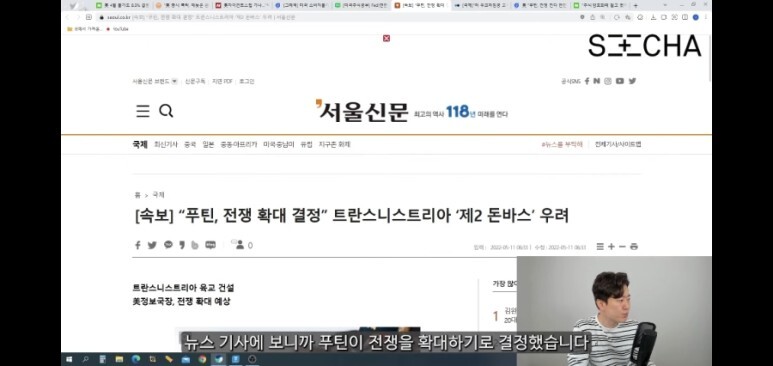Open Seoul Shinmun's Facebook page in header
The image size is (773, 366).
click(x=587, y=81)
